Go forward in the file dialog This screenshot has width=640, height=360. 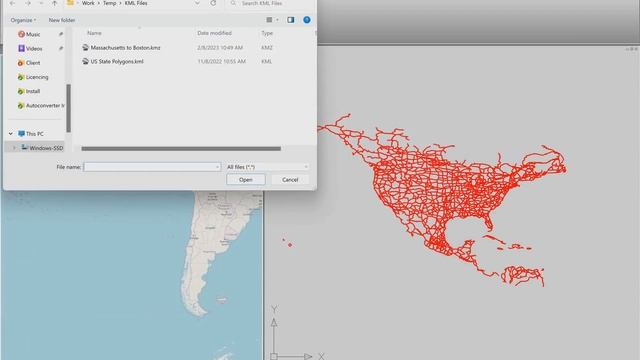coord(27,3)
